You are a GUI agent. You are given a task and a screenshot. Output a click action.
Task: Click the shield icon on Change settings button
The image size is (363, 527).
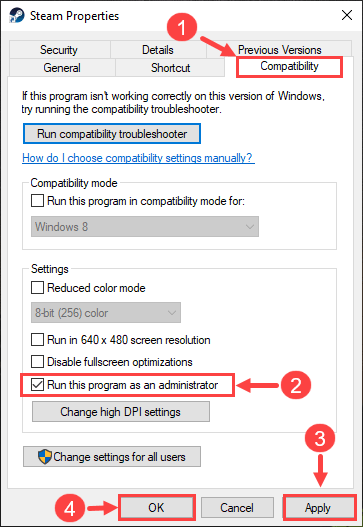pos(45,457)
